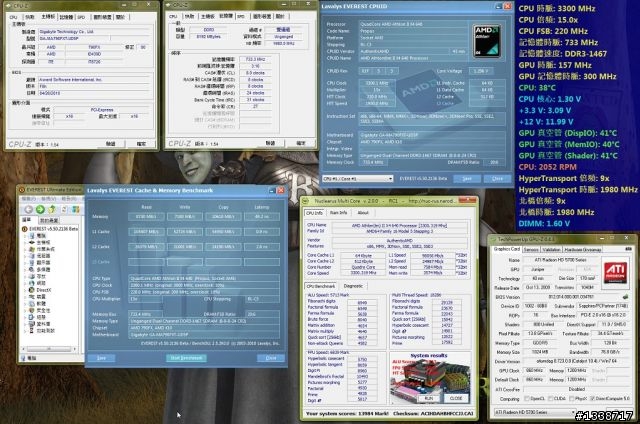Click the refresh icon in EVEREST toolbar
This screenshot has width=640, height=424.
[x=64, y=210]
